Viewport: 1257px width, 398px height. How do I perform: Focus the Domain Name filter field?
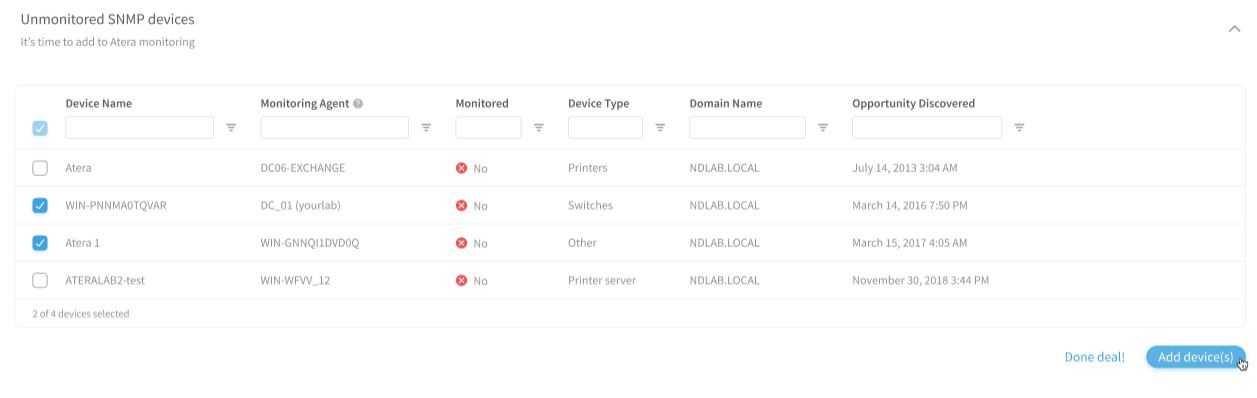click(x=747, y=127)
